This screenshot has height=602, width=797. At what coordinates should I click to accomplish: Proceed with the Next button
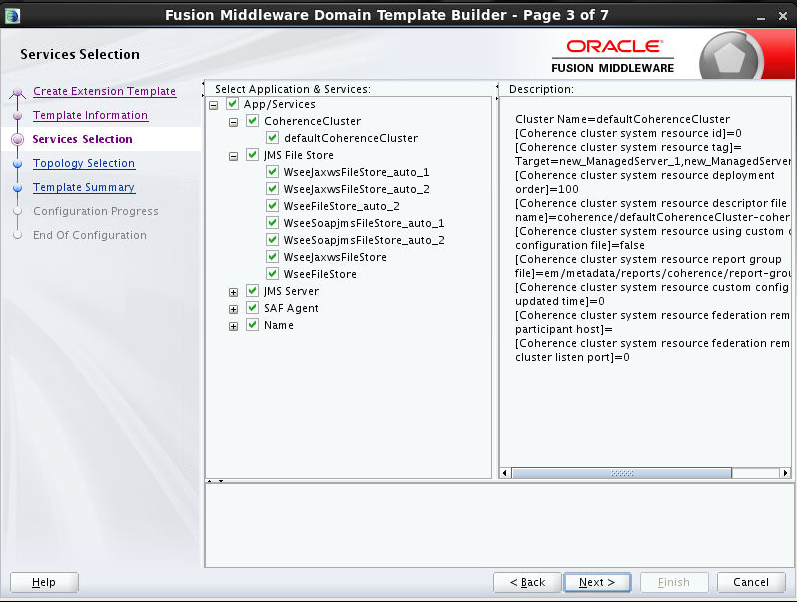point(597,582)
